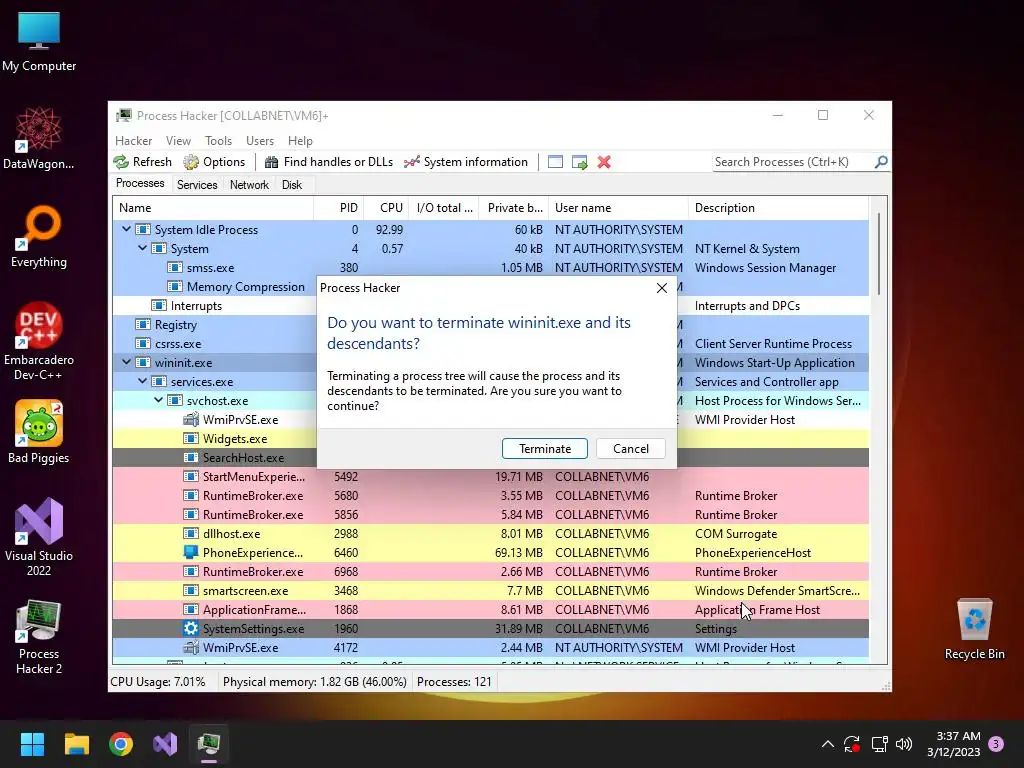This screenshot has height=768, width=1024.
Task: Click the PhoneExperience process icon
Action: [x=191, y=552]
